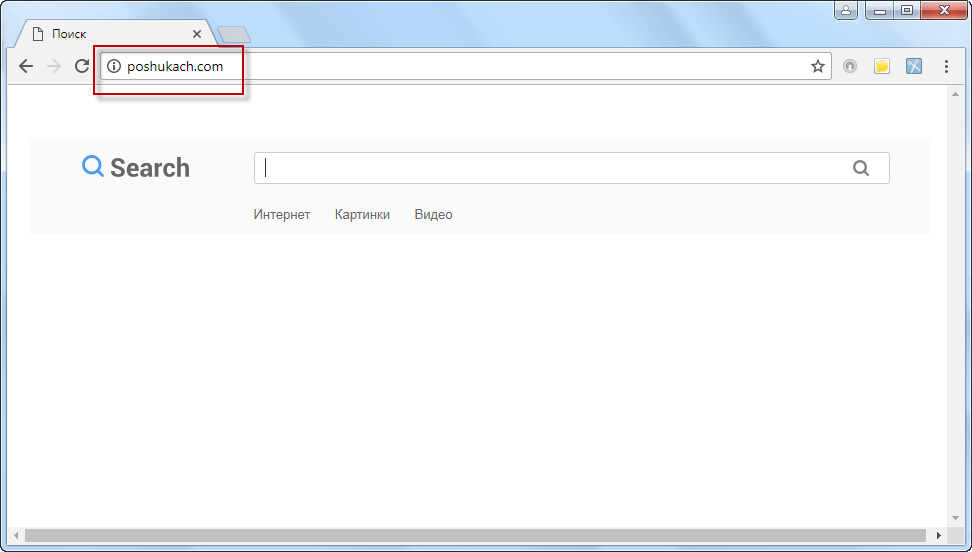972x552 pixels.
Task: Click the blue Search logo
Action: coord(136,168)
